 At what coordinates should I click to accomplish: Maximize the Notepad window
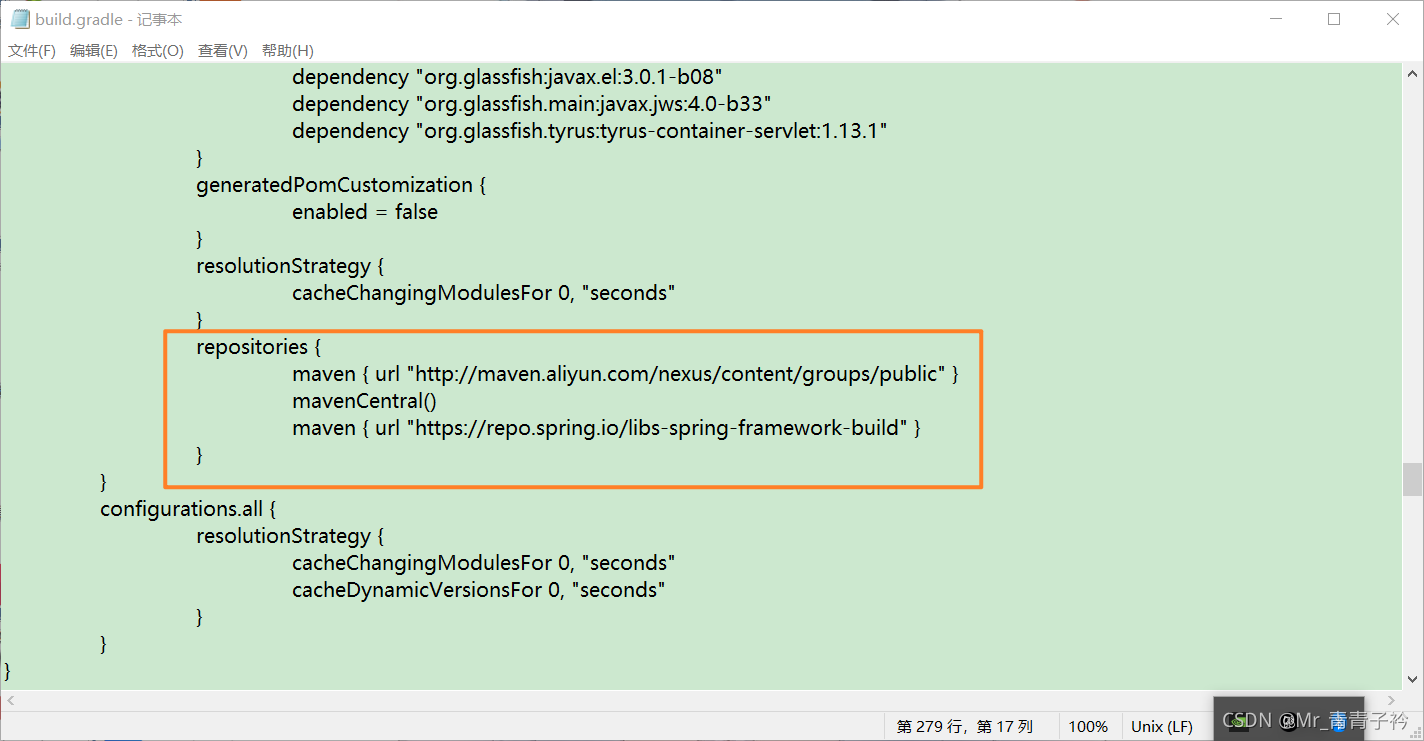(x=1334, y=19)
